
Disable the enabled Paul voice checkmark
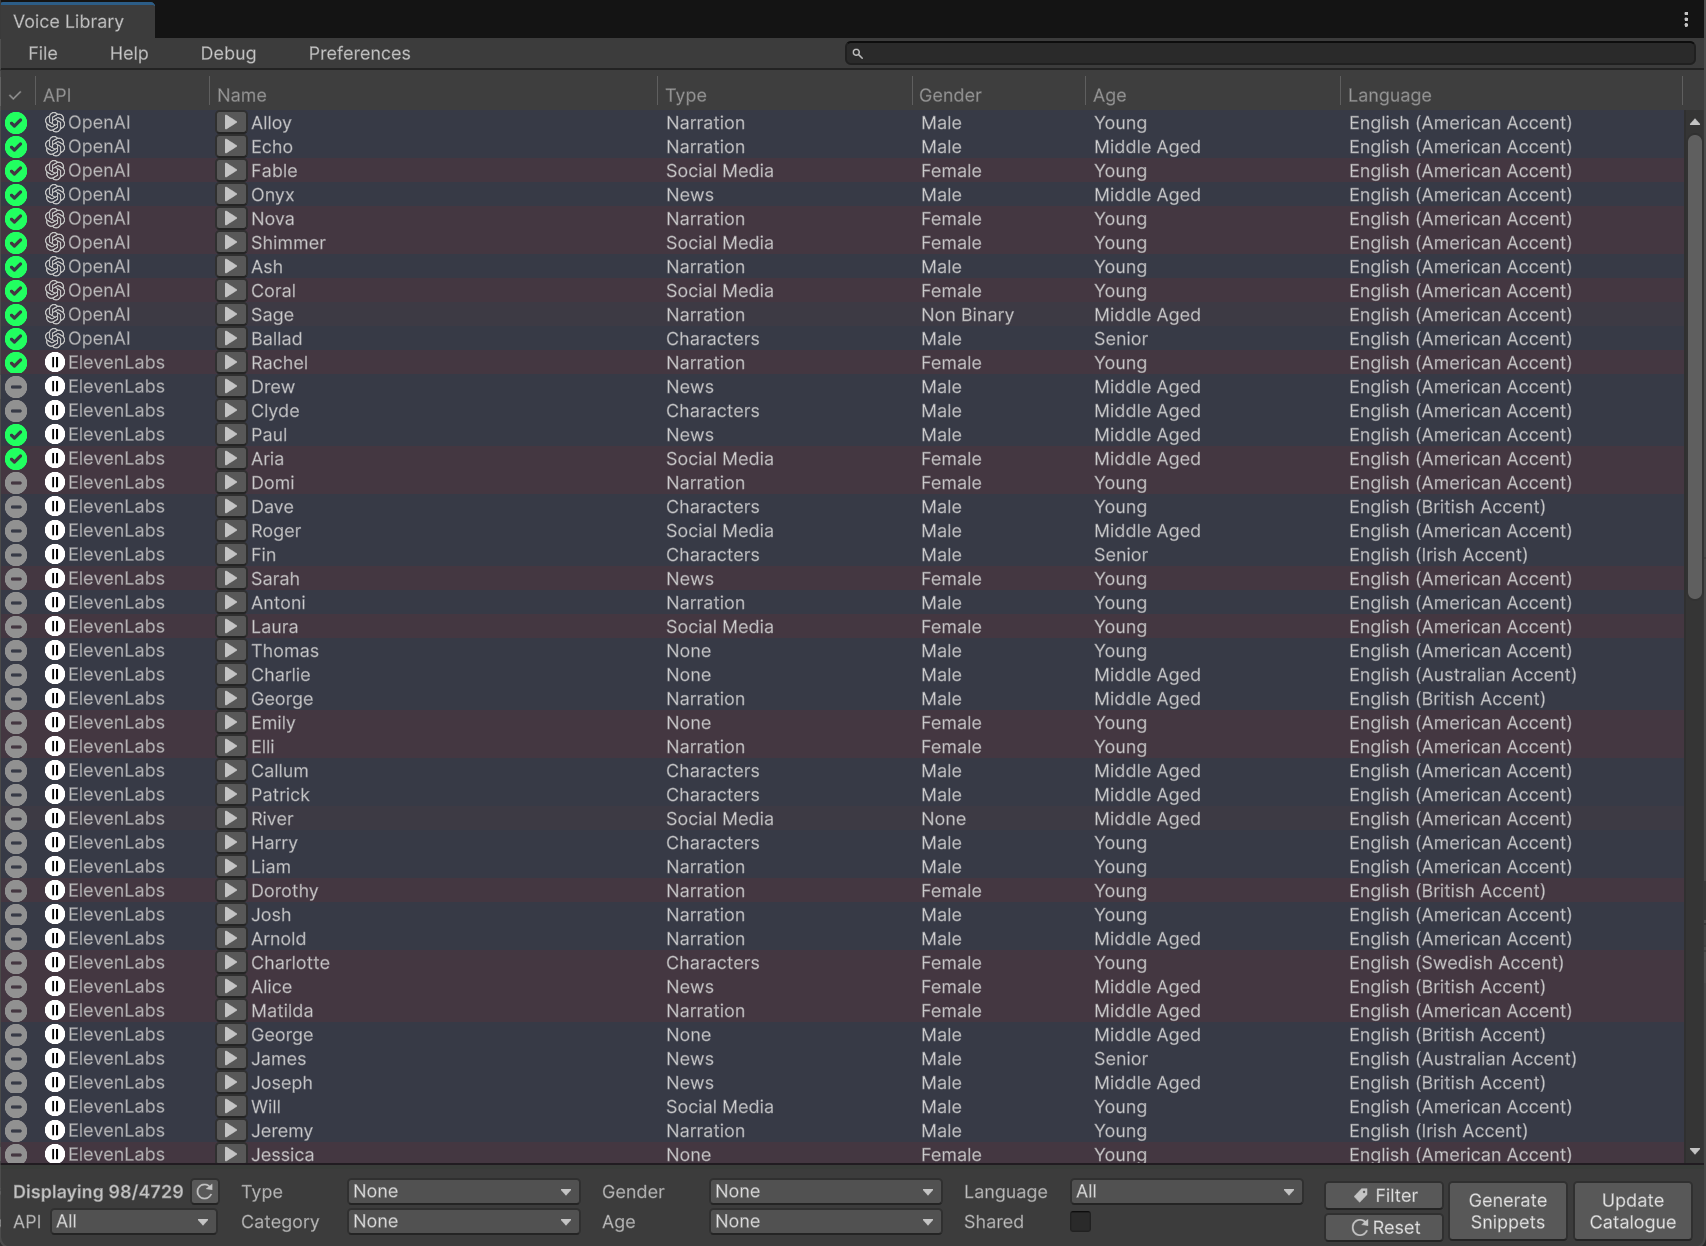(x=16, y=434)
